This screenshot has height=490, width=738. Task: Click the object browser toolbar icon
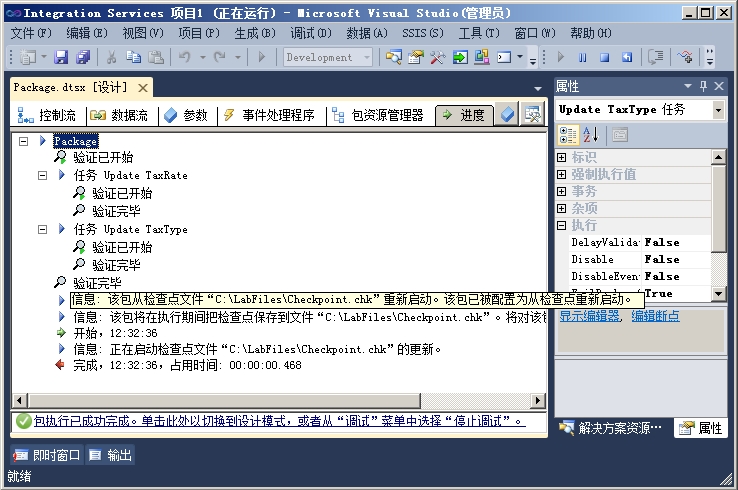click(481, 57)
